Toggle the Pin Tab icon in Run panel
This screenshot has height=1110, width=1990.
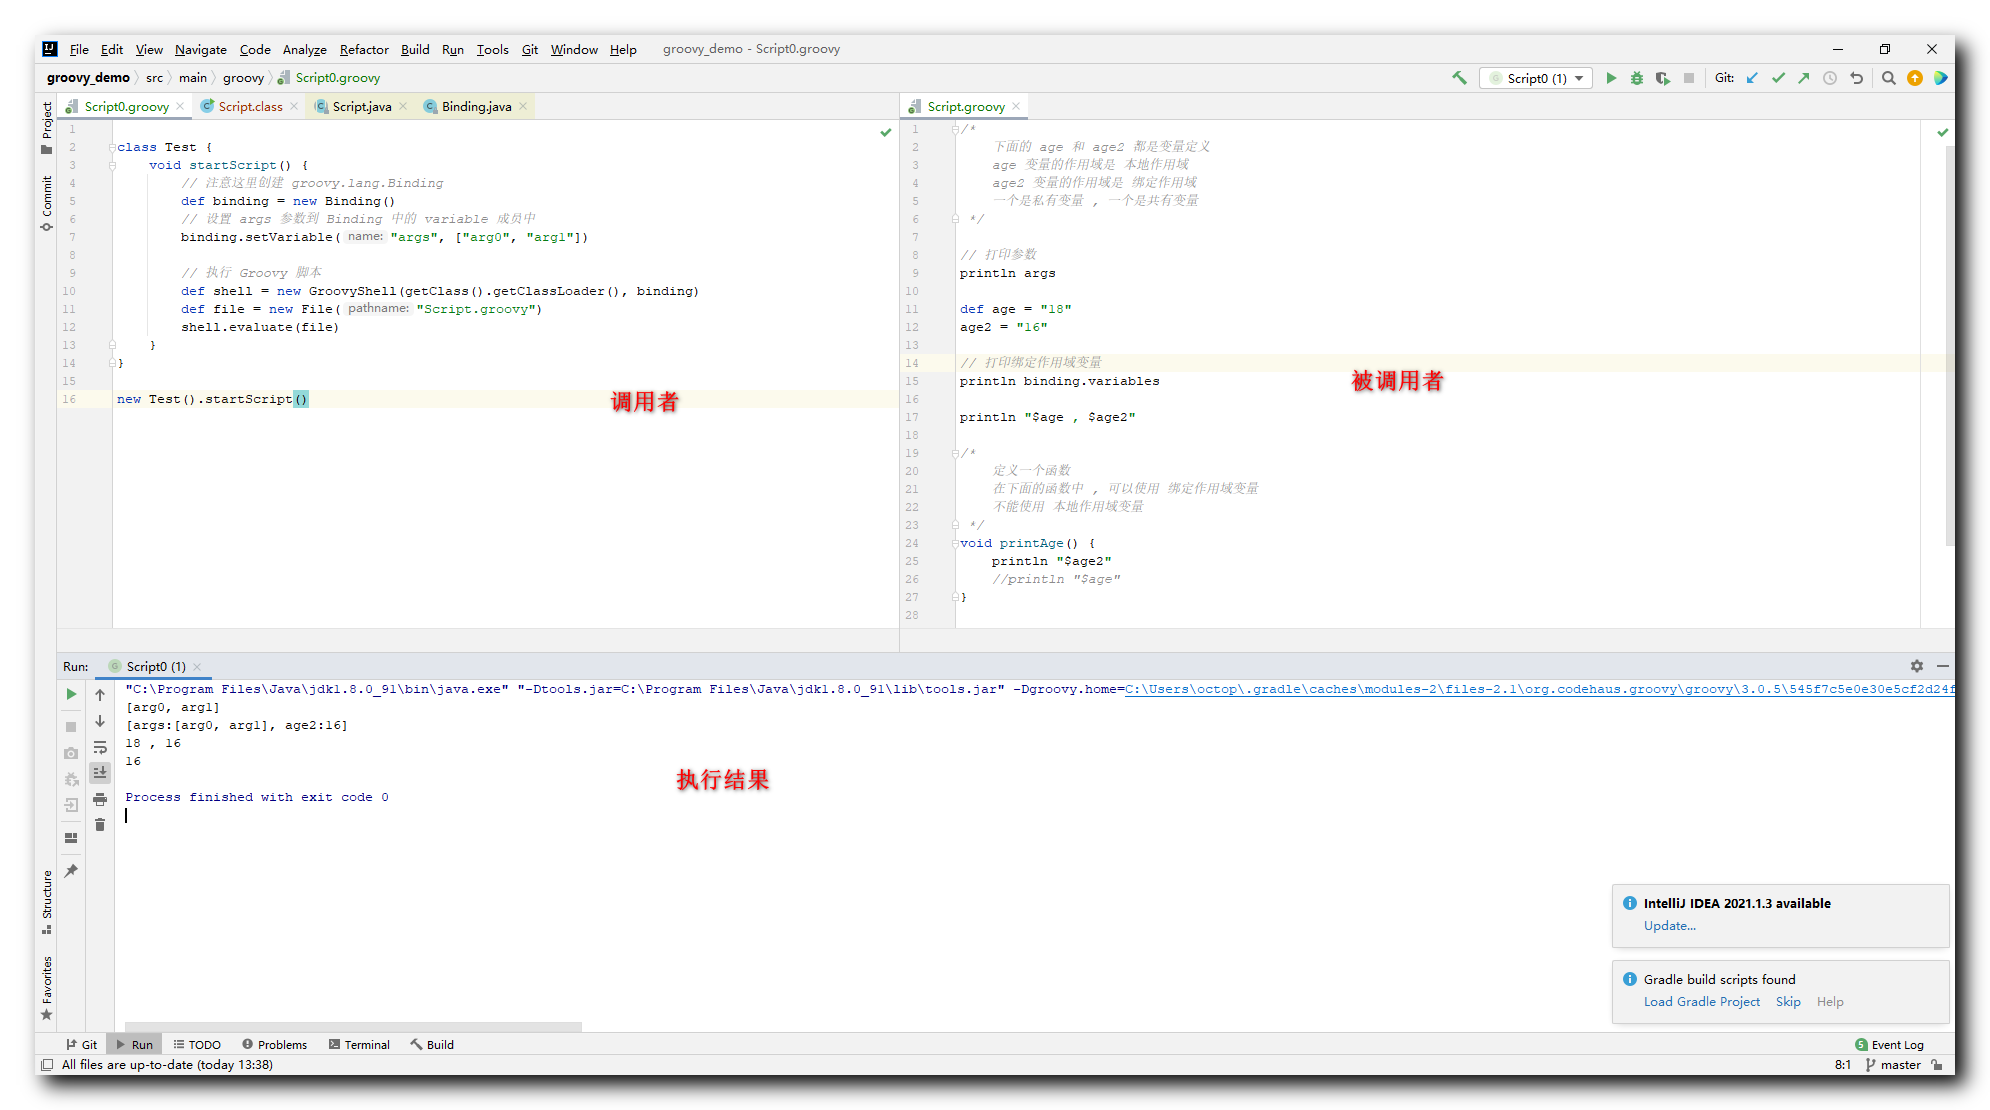(71, 871)
